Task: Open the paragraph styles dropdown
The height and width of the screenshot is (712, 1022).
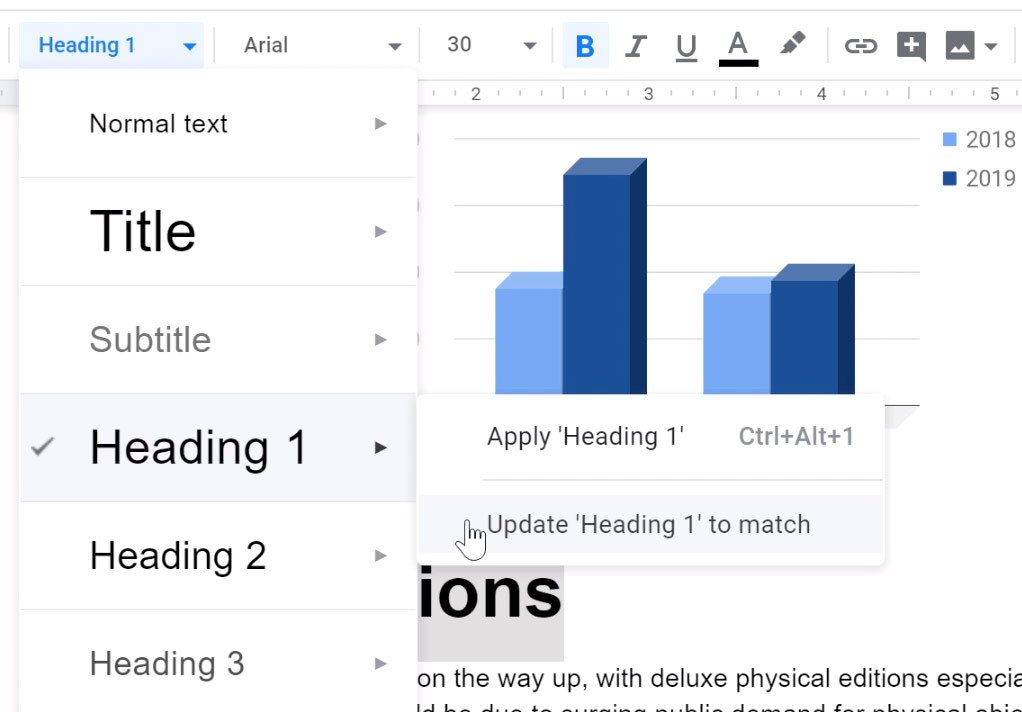Action: [x=110, y=44]
